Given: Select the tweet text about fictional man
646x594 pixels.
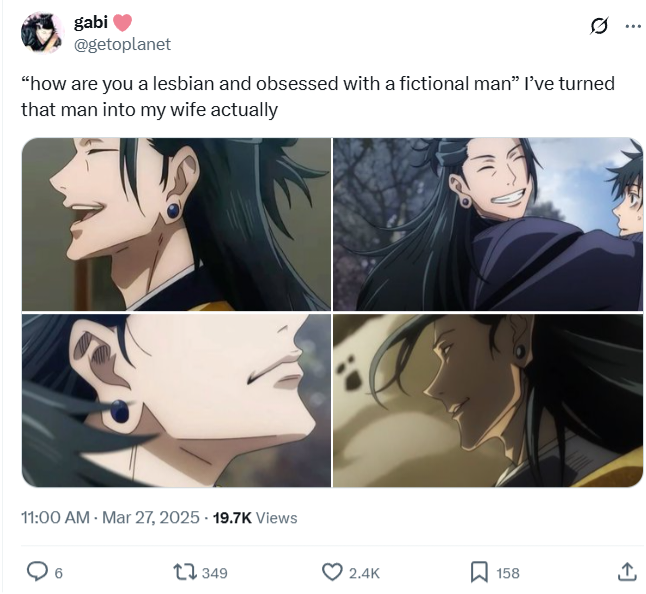Looking at the screenshot, I should click(x=318, y=96).
